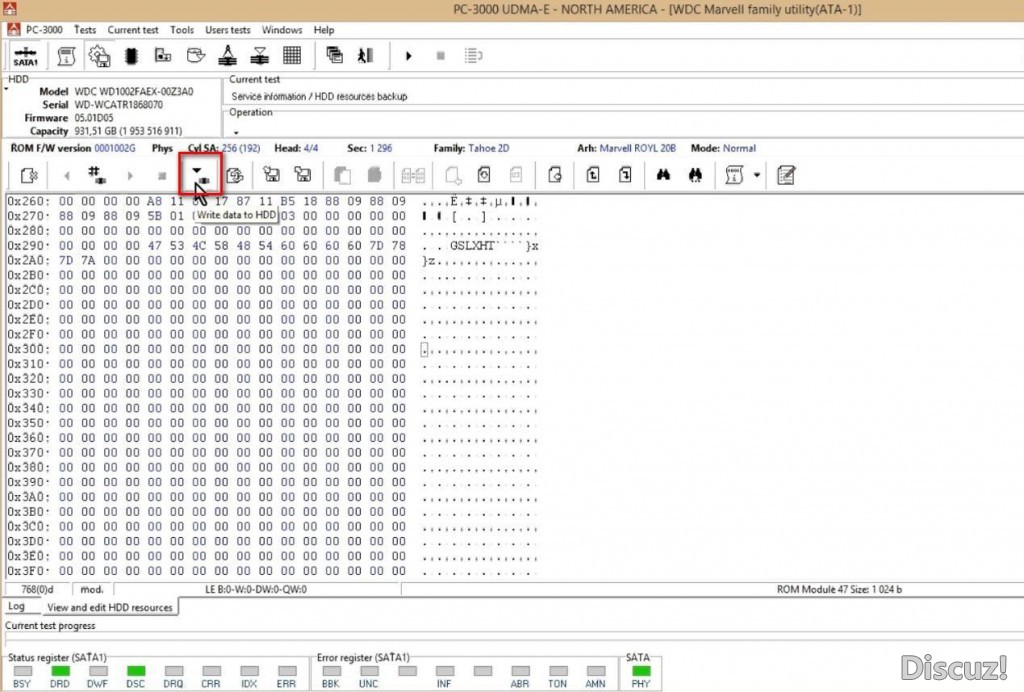The width and height of the screenshot is (1024, 692).
Task: Open the Tools menu
Action: (182, 30)
